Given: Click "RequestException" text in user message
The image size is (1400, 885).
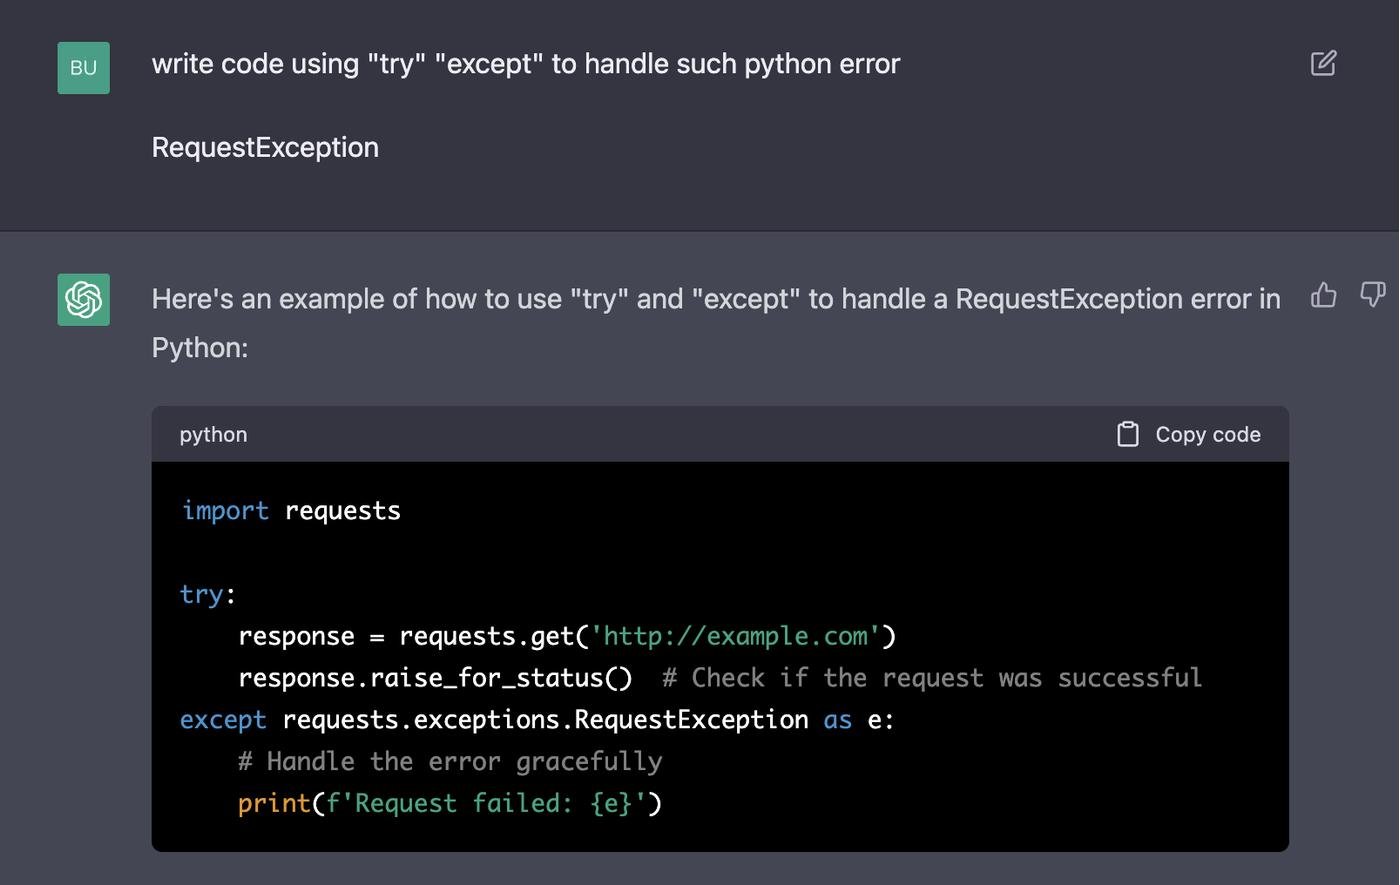Looking at the screenshot, I should [265, 148].
